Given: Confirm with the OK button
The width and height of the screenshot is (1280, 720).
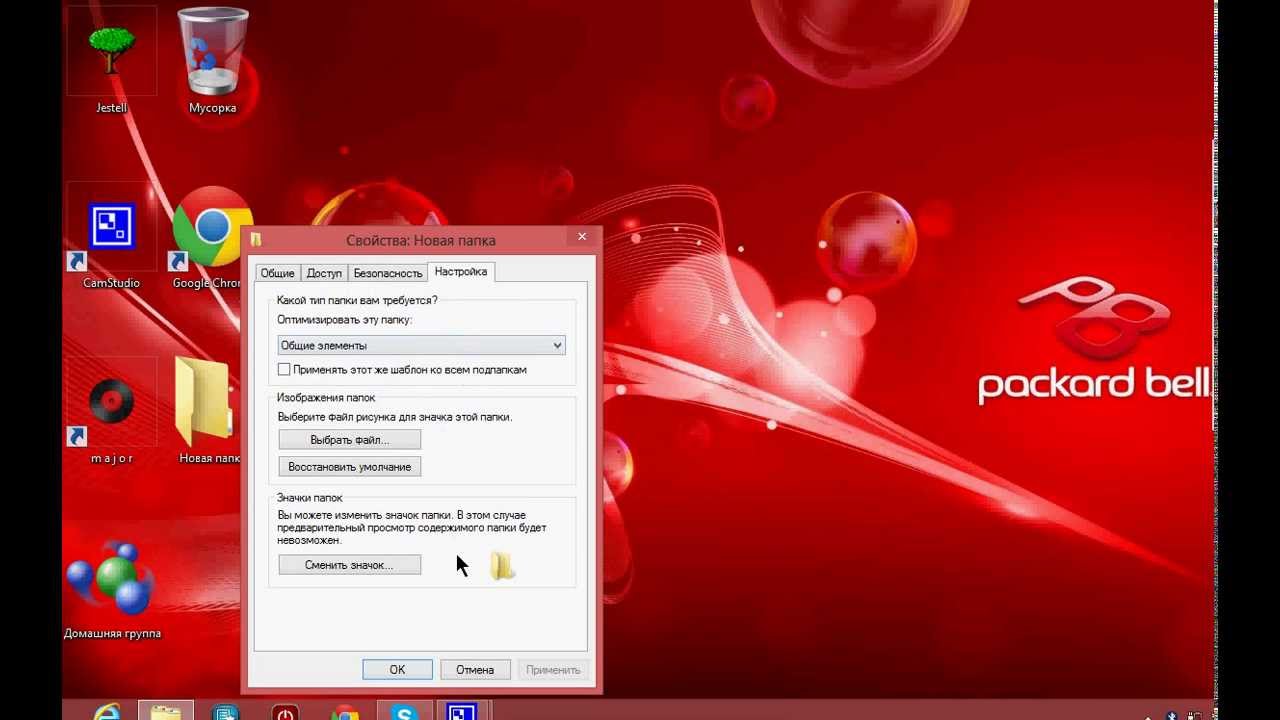Looking at the screenshot, I should (397, 670).
